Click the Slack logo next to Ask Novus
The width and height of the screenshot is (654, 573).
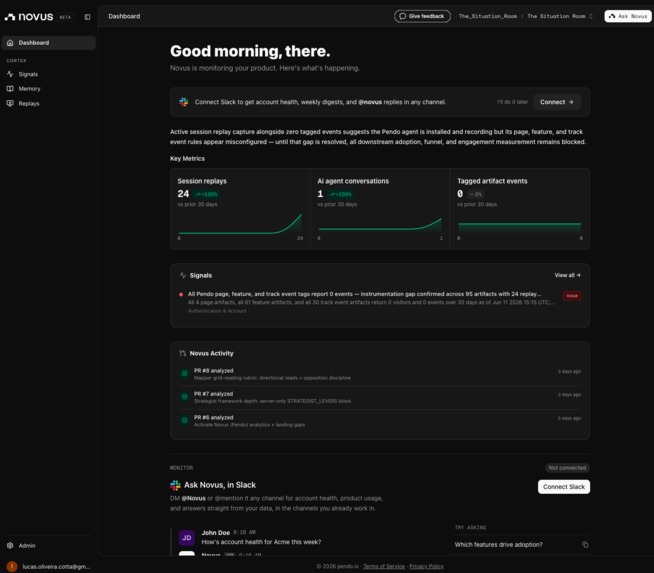[175, 485]
